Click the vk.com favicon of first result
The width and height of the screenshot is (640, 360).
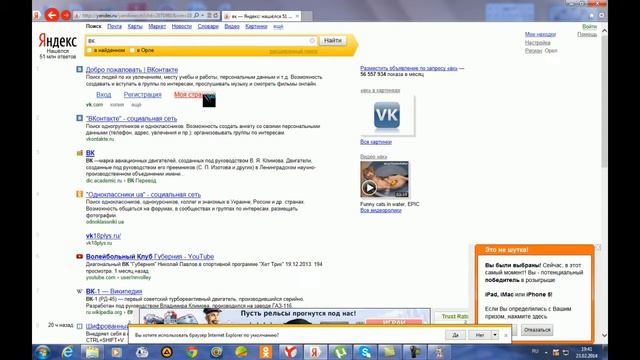click(x=80, y=69)
